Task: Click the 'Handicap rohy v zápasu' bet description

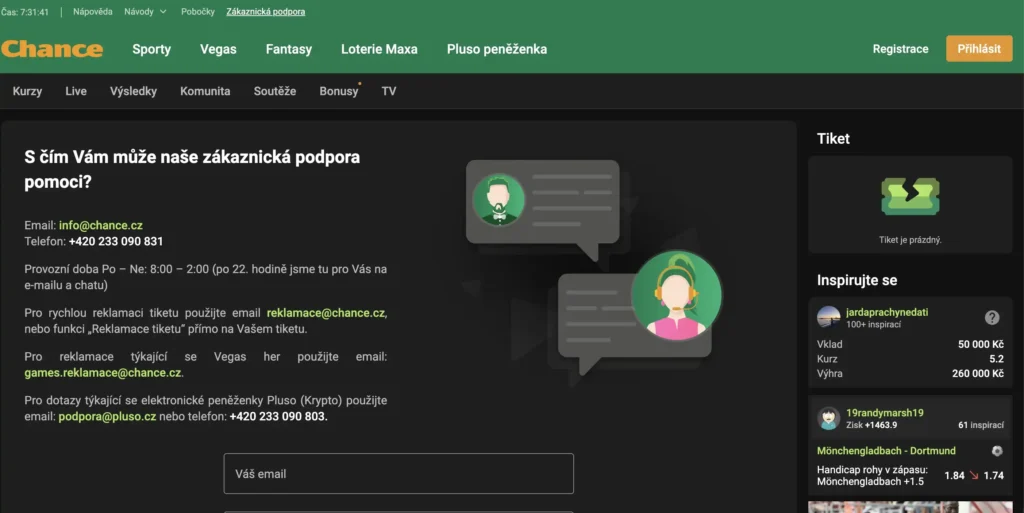Action: 872,476
